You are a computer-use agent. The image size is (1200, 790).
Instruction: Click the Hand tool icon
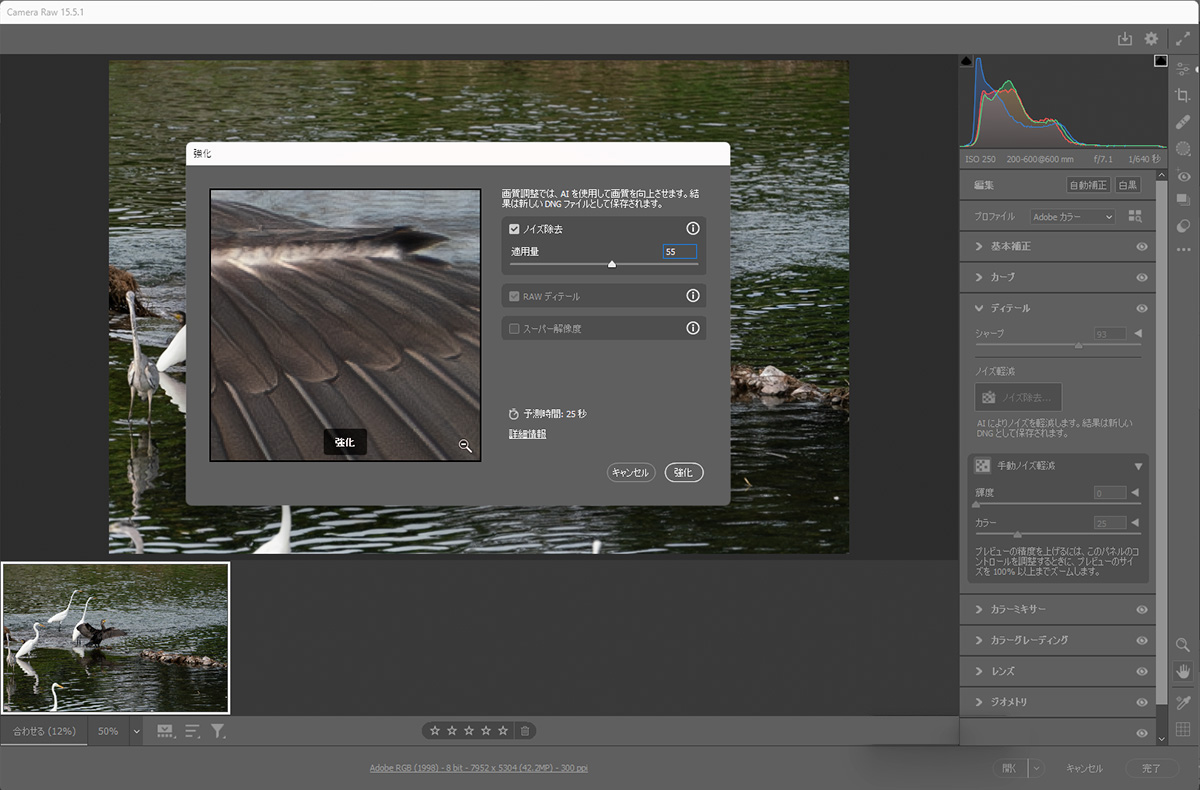pos(1183,672)
